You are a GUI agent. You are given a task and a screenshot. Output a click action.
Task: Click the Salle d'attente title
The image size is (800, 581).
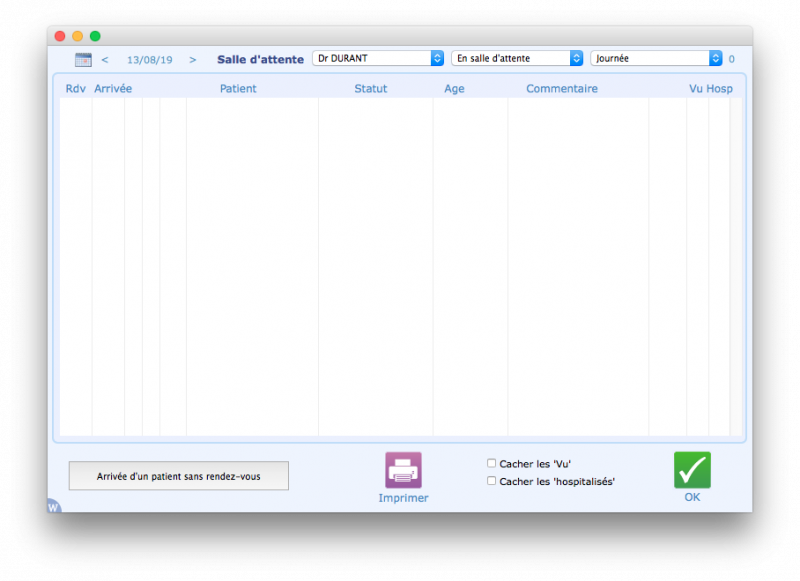tap(260, 59)
